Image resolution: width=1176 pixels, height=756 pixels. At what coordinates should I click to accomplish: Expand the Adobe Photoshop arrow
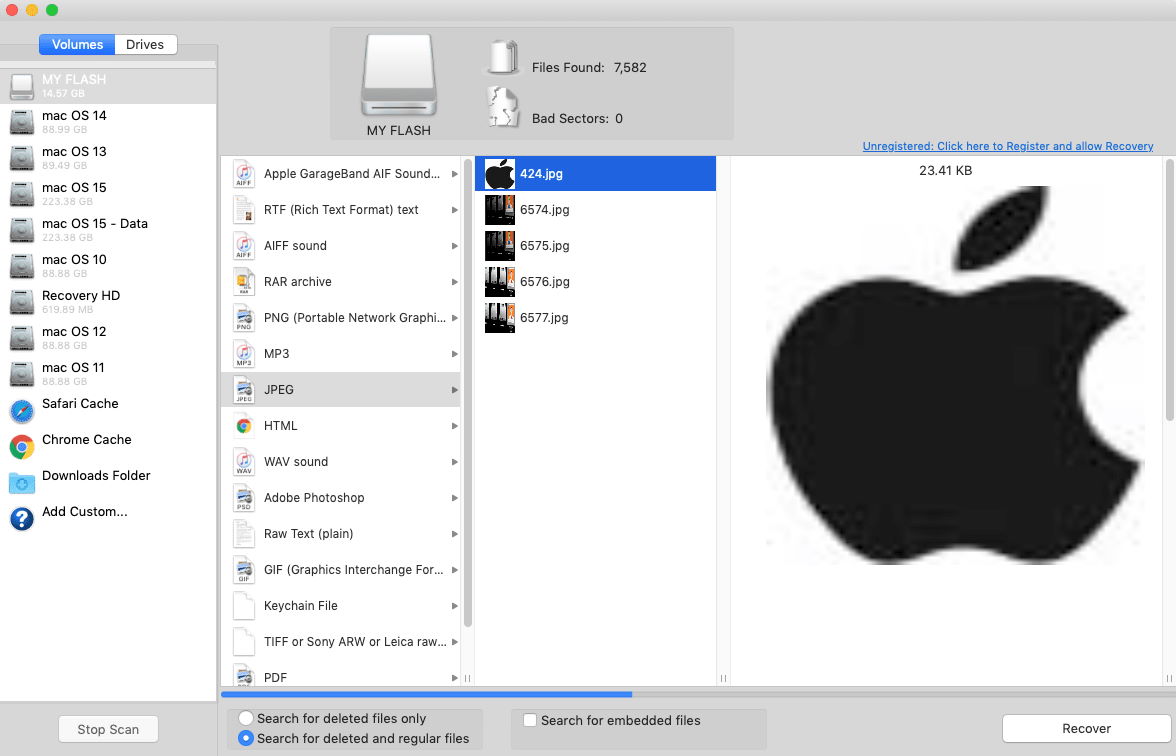[x=454, y=498]
